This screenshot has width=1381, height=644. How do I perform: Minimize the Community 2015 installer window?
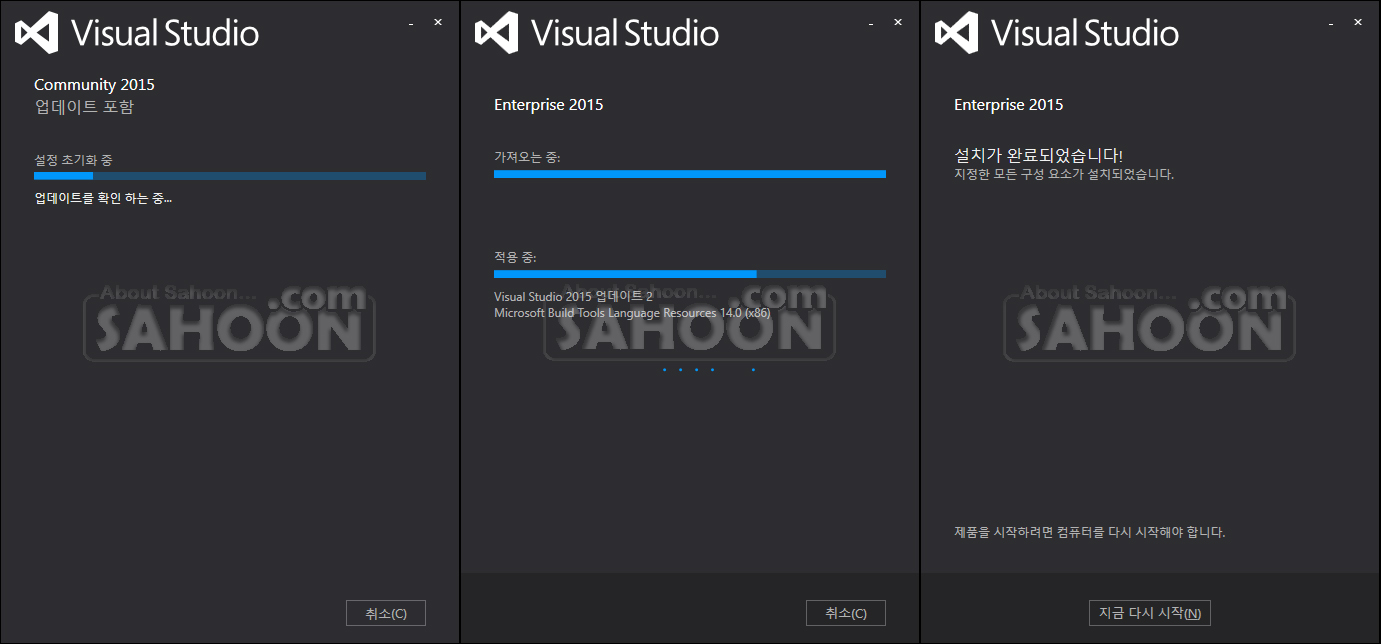point(411,23)
